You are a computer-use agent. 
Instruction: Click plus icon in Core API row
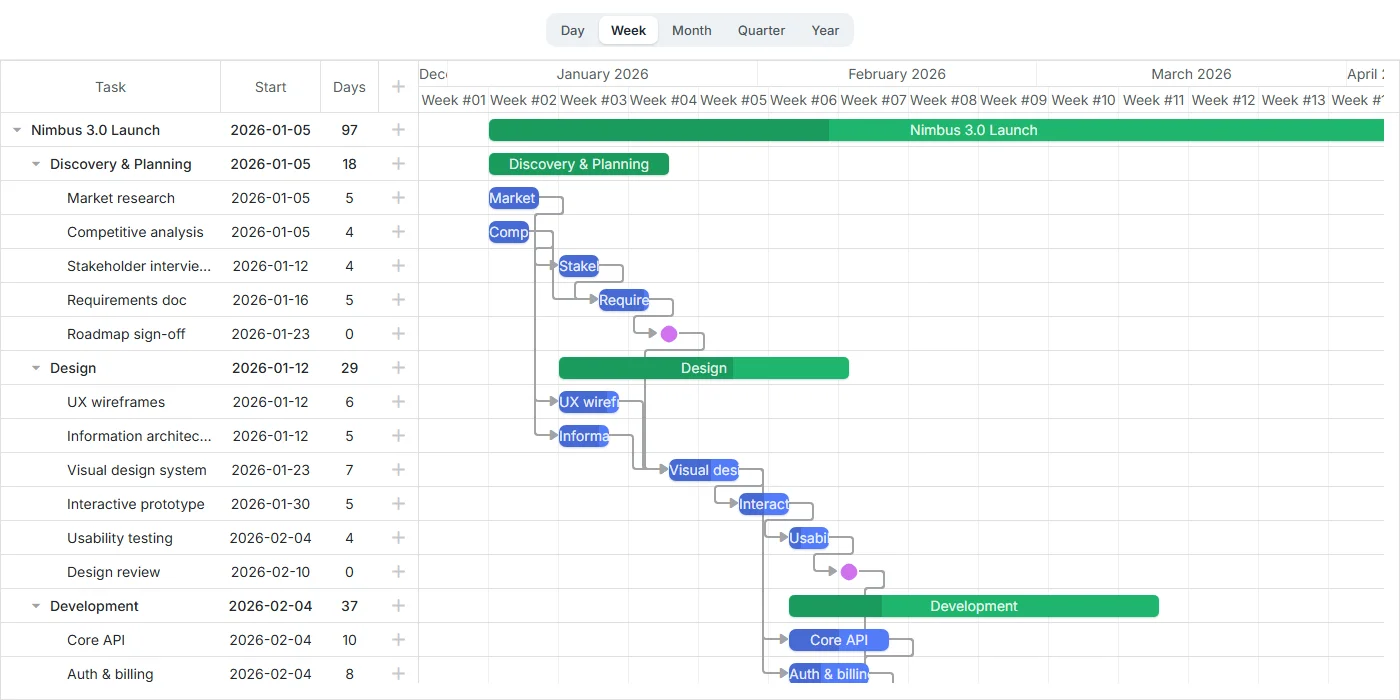coord(398,640)
